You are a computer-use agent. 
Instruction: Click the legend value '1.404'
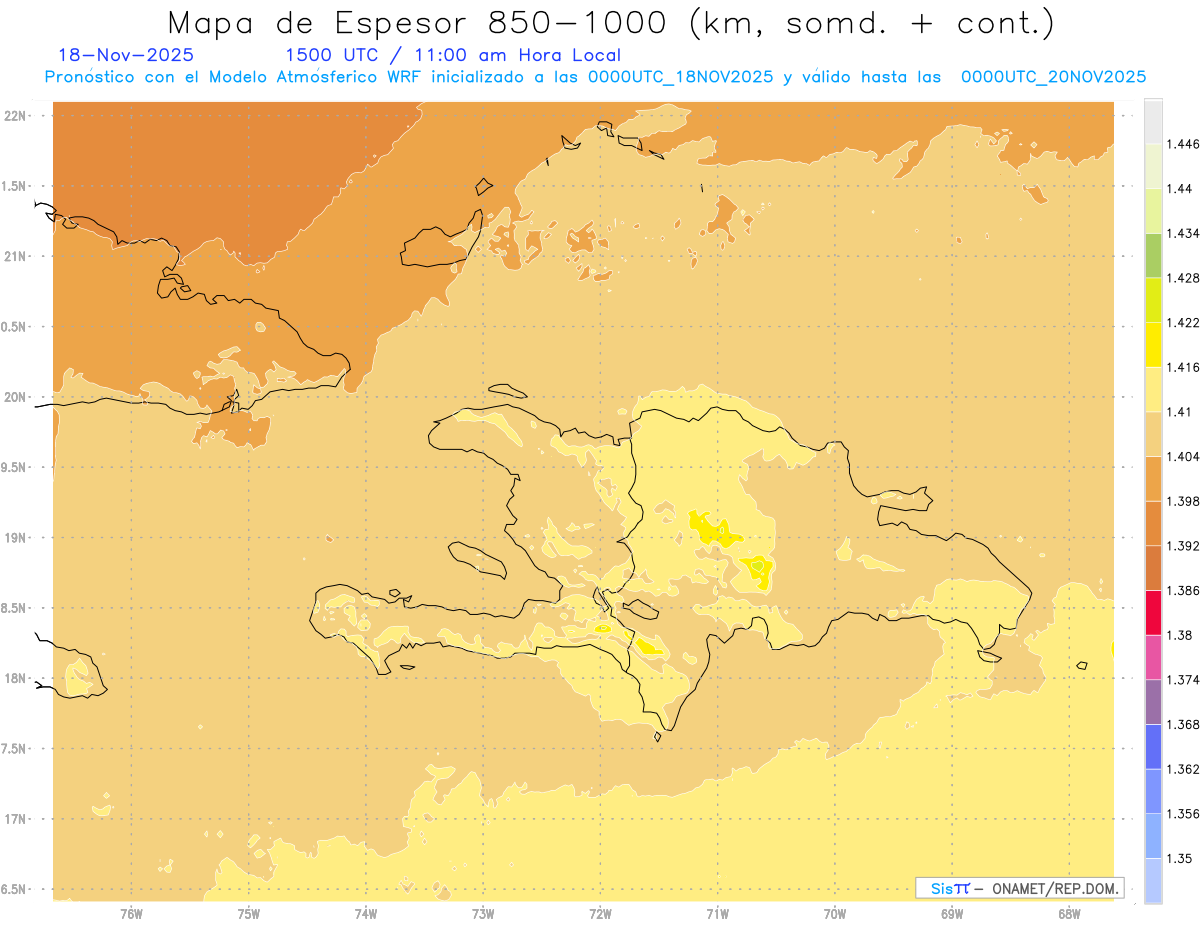tap(1183, 457)
